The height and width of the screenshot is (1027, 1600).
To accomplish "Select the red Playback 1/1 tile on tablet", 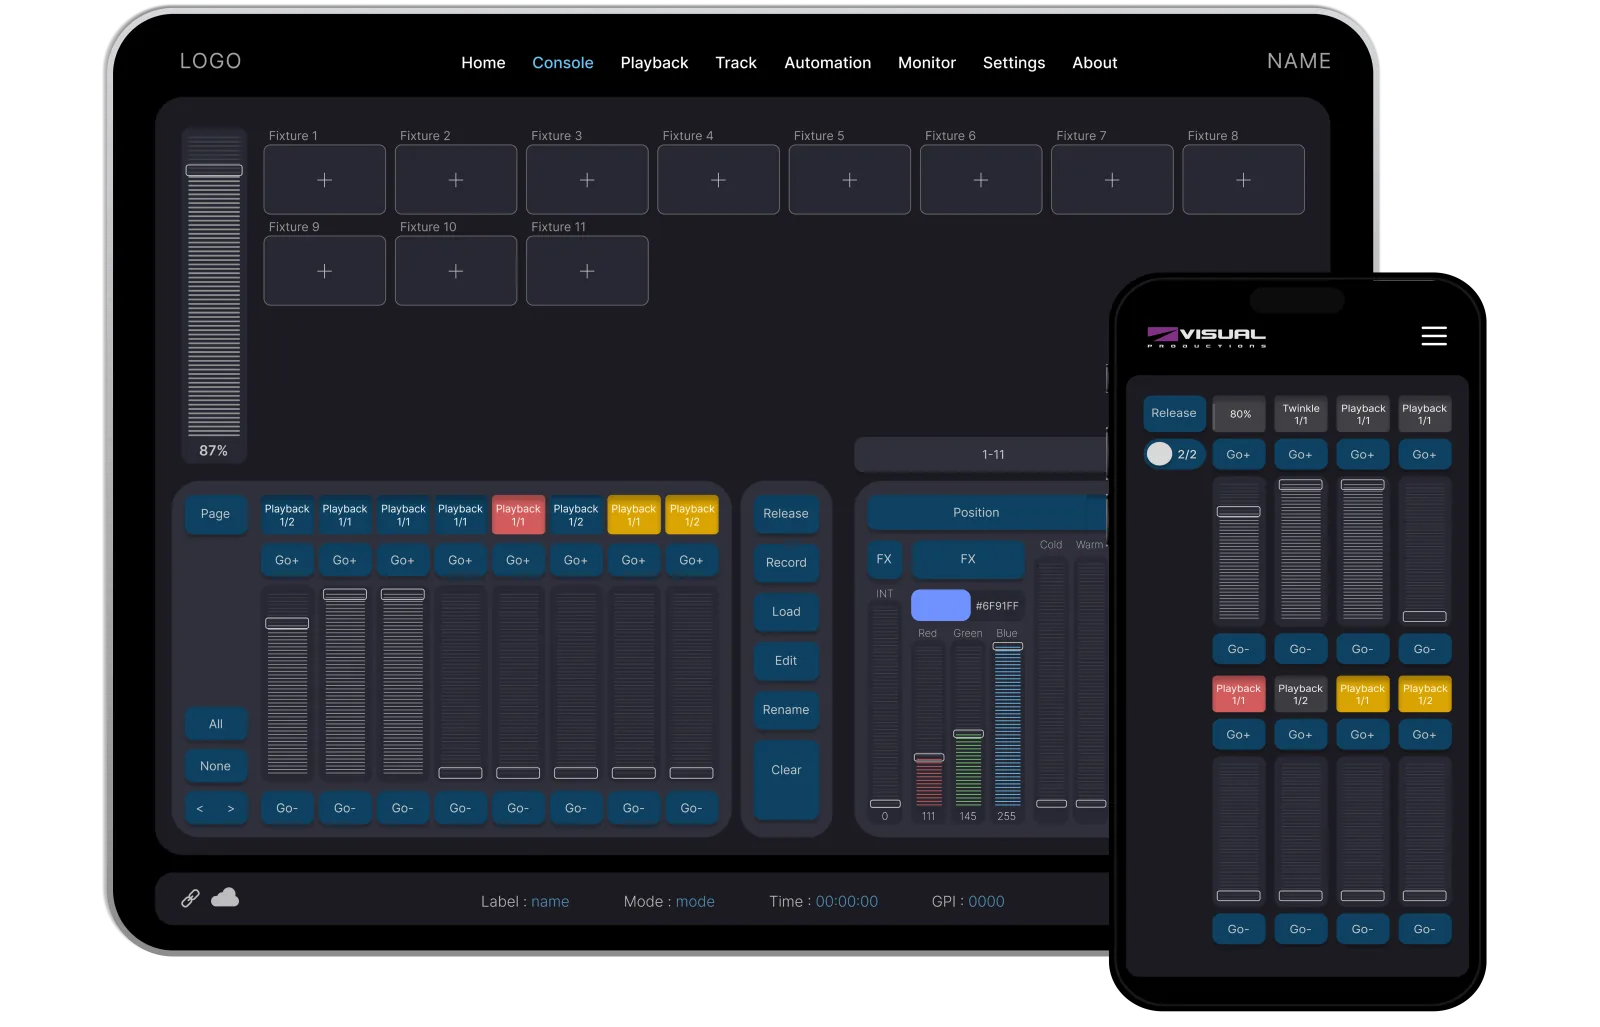I will (x=518, y=515).
